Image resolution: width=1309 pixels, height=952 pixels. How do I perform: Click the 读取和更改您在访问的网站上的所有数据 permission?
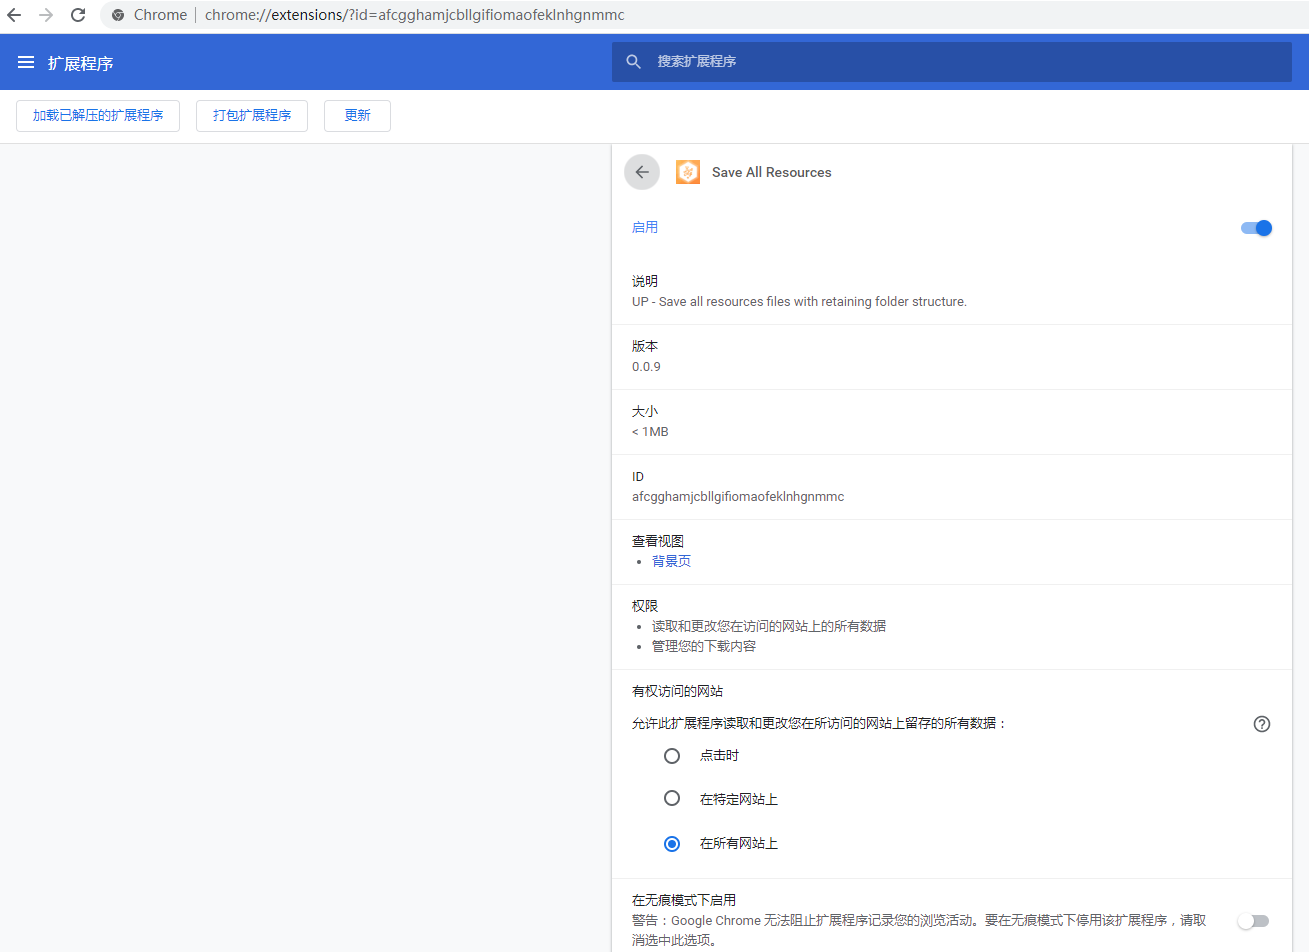(769, 626)
